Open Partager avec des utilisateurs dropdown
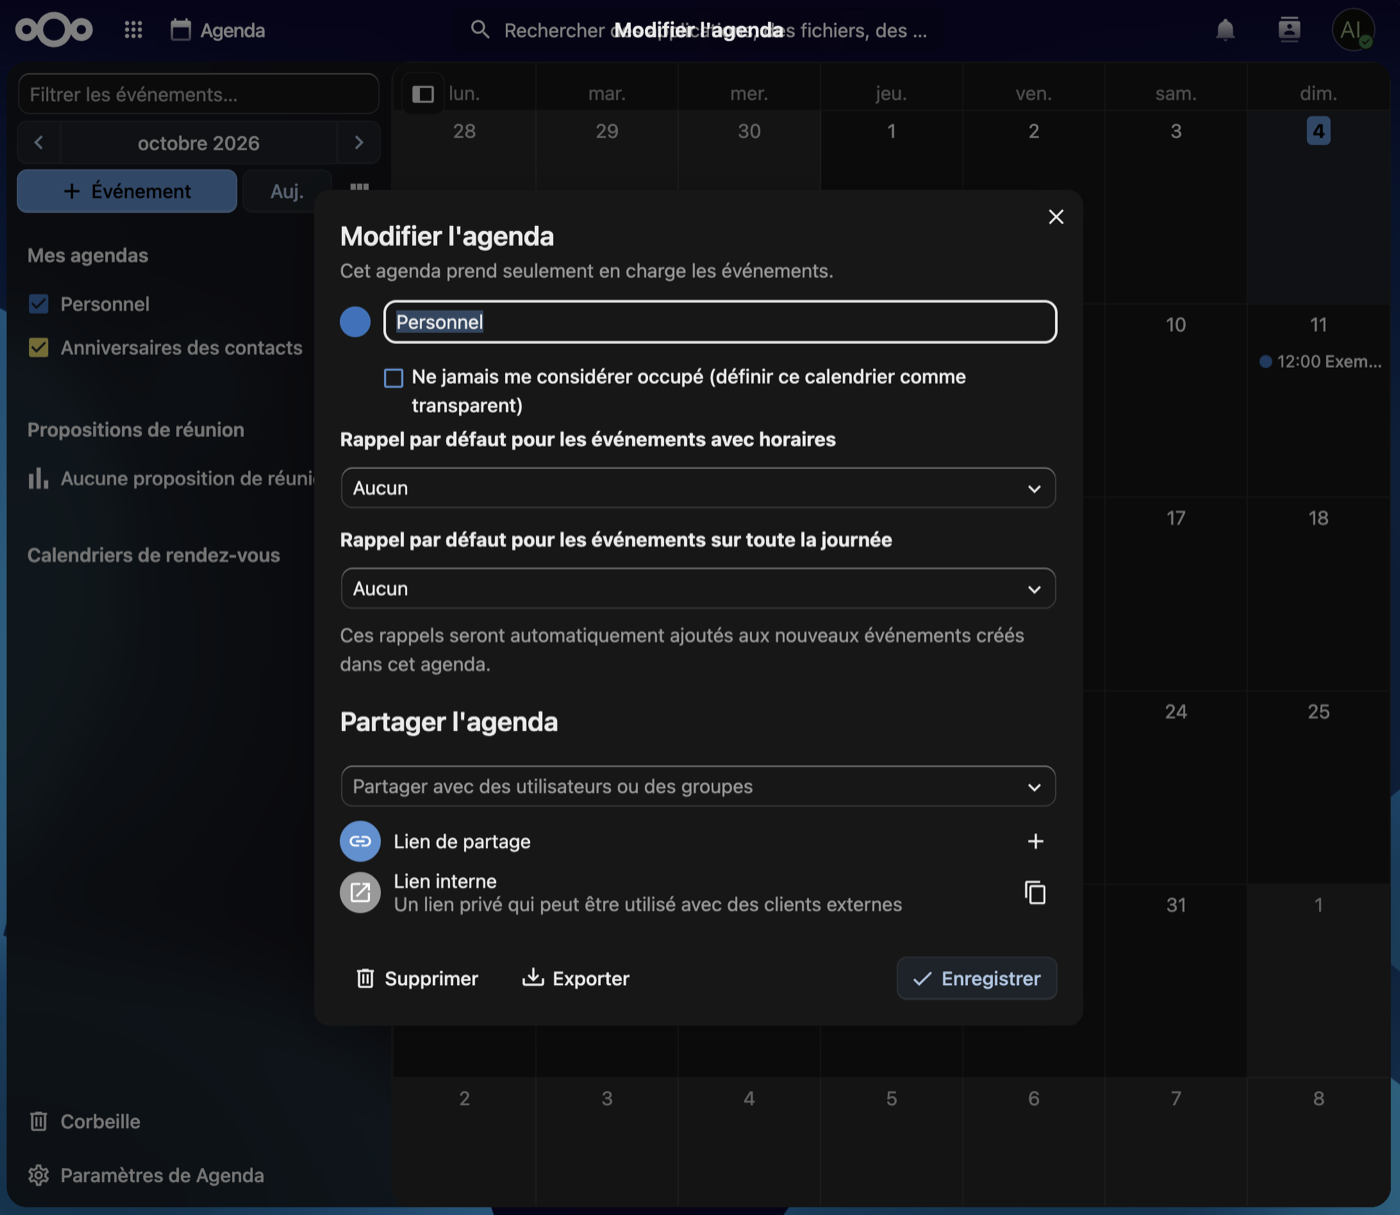The height and width of the screenshot is (1215, 1400). [698, 786]
